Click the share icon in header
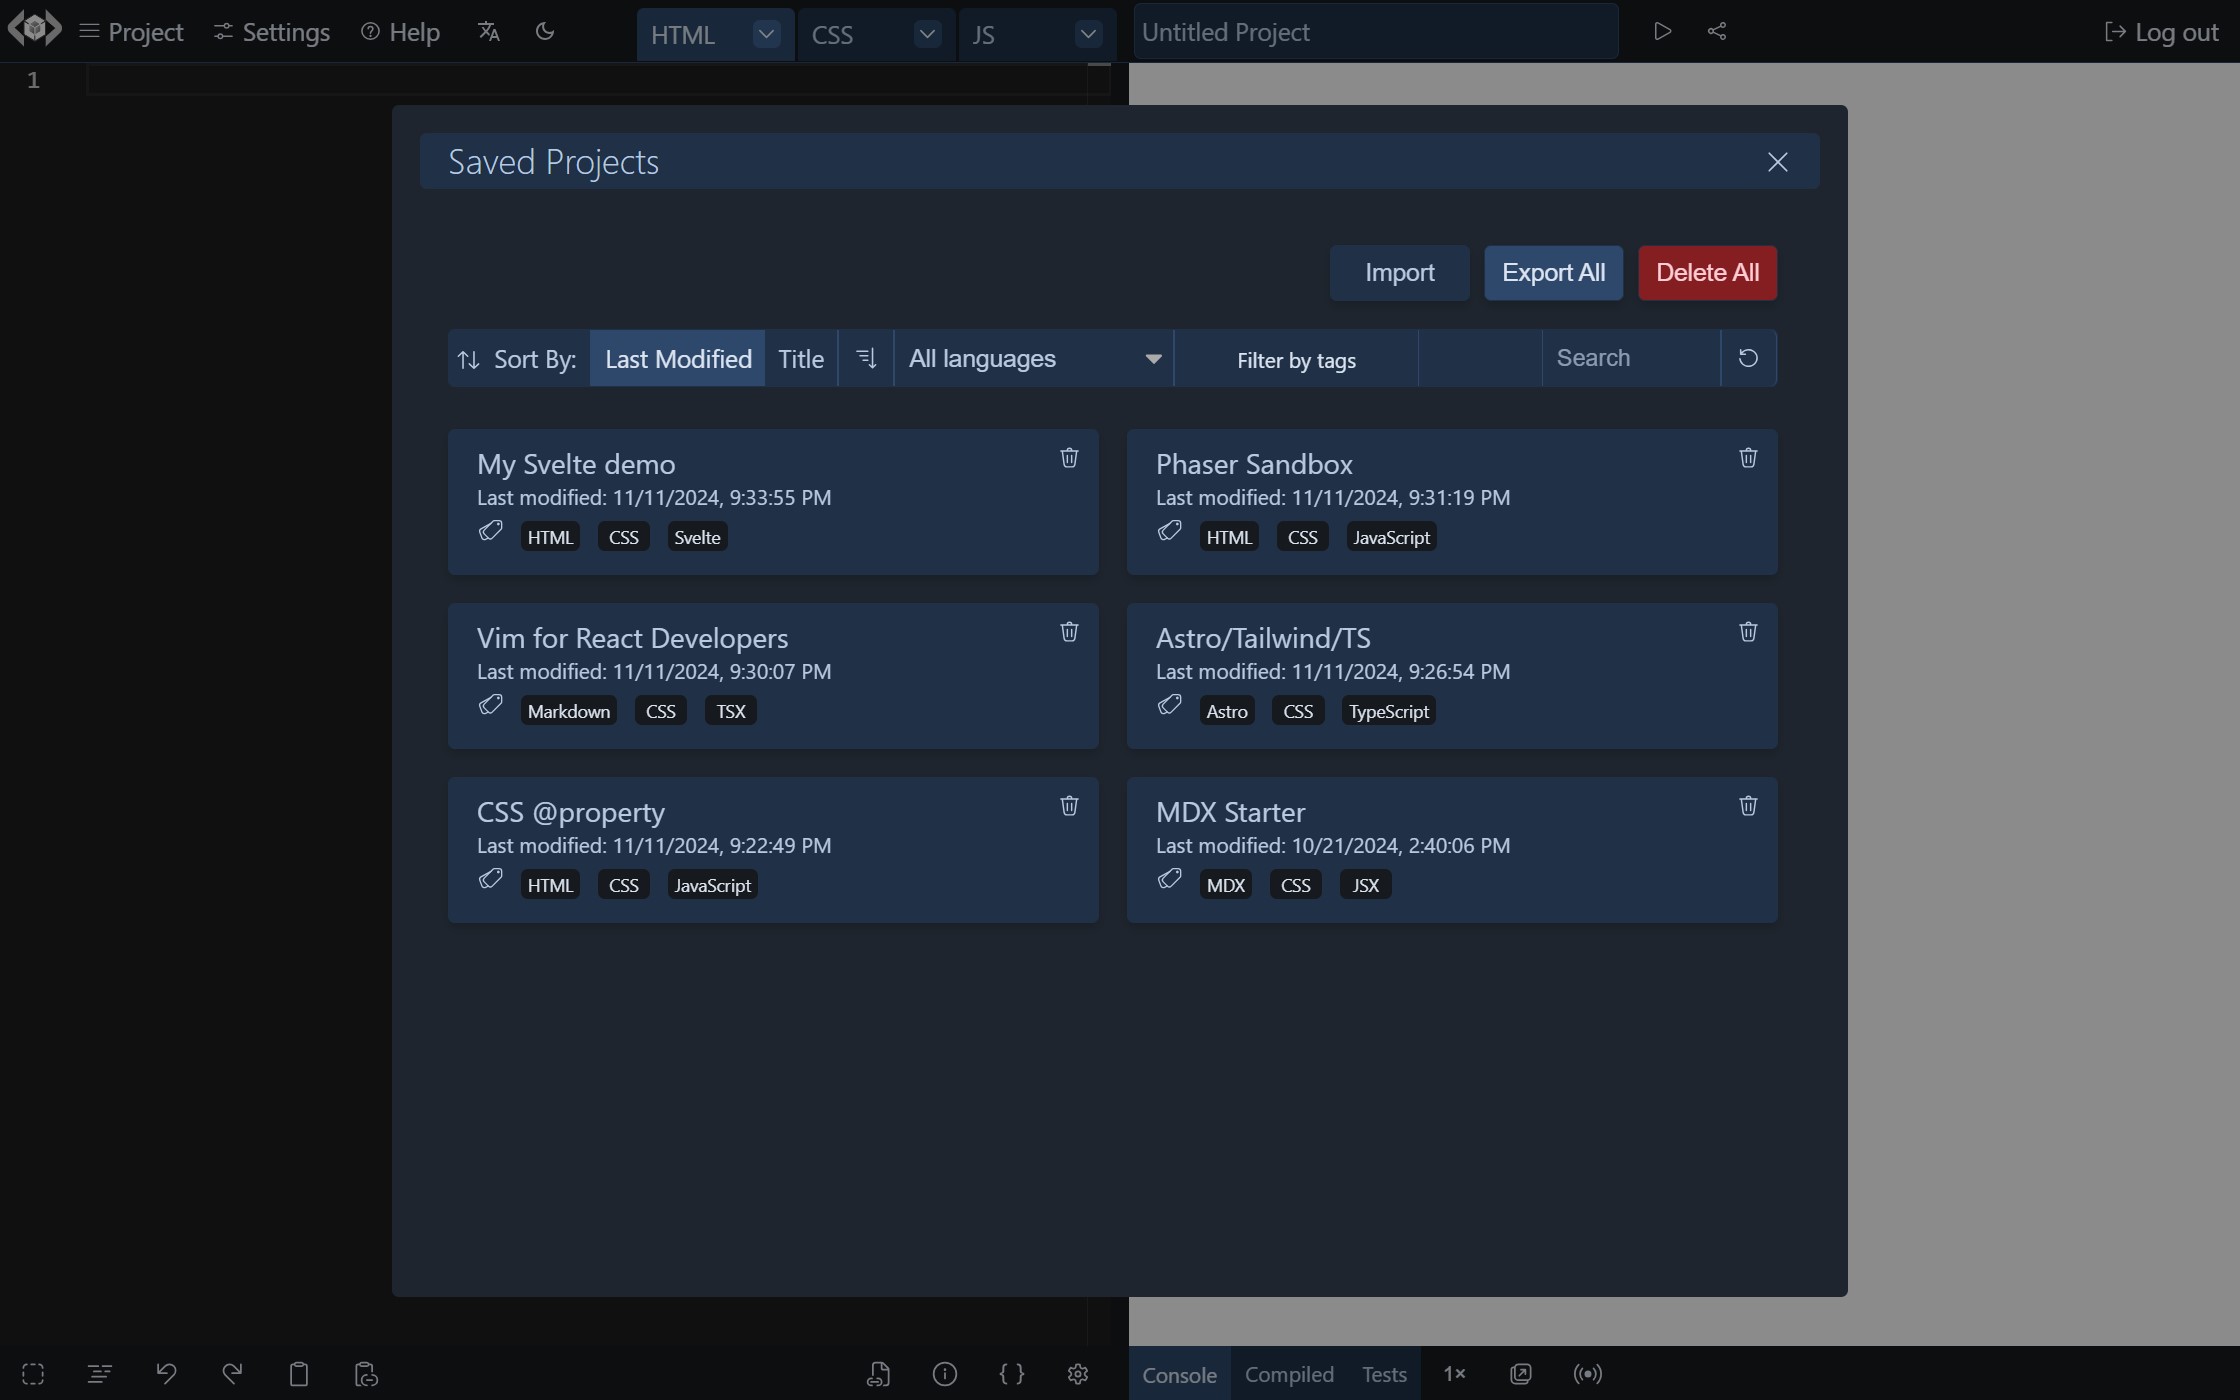The height and width of the screenshot is (1400, 2240). click(x=1716, y=32)
